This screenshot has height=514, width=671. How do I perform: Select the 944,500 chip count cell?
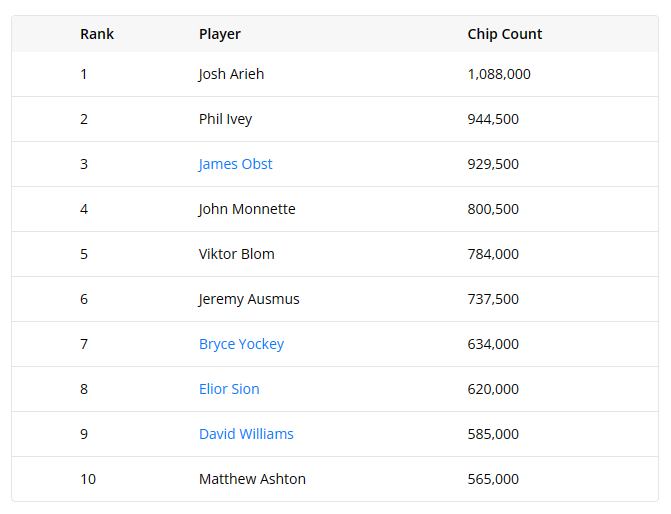tap(493, 119)
